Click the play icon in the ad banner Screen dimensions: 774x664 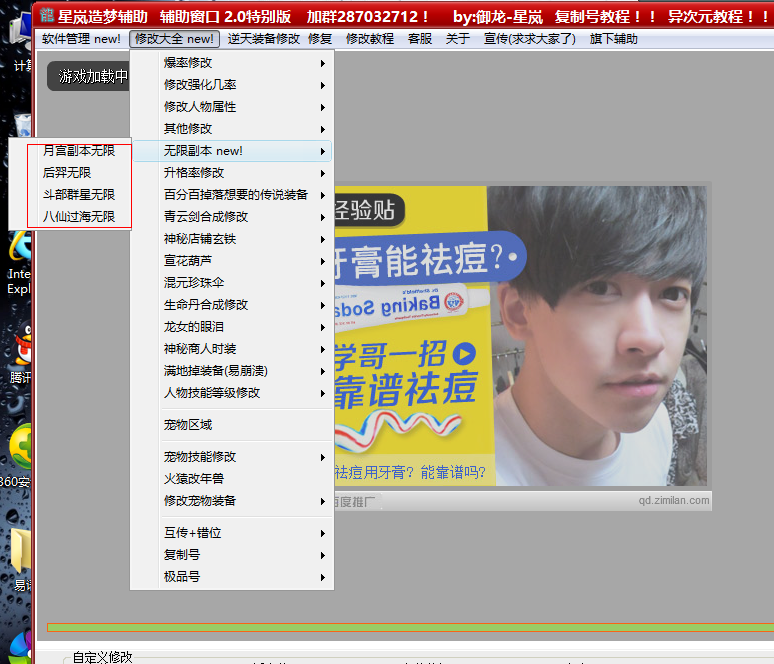coord(463,353)
